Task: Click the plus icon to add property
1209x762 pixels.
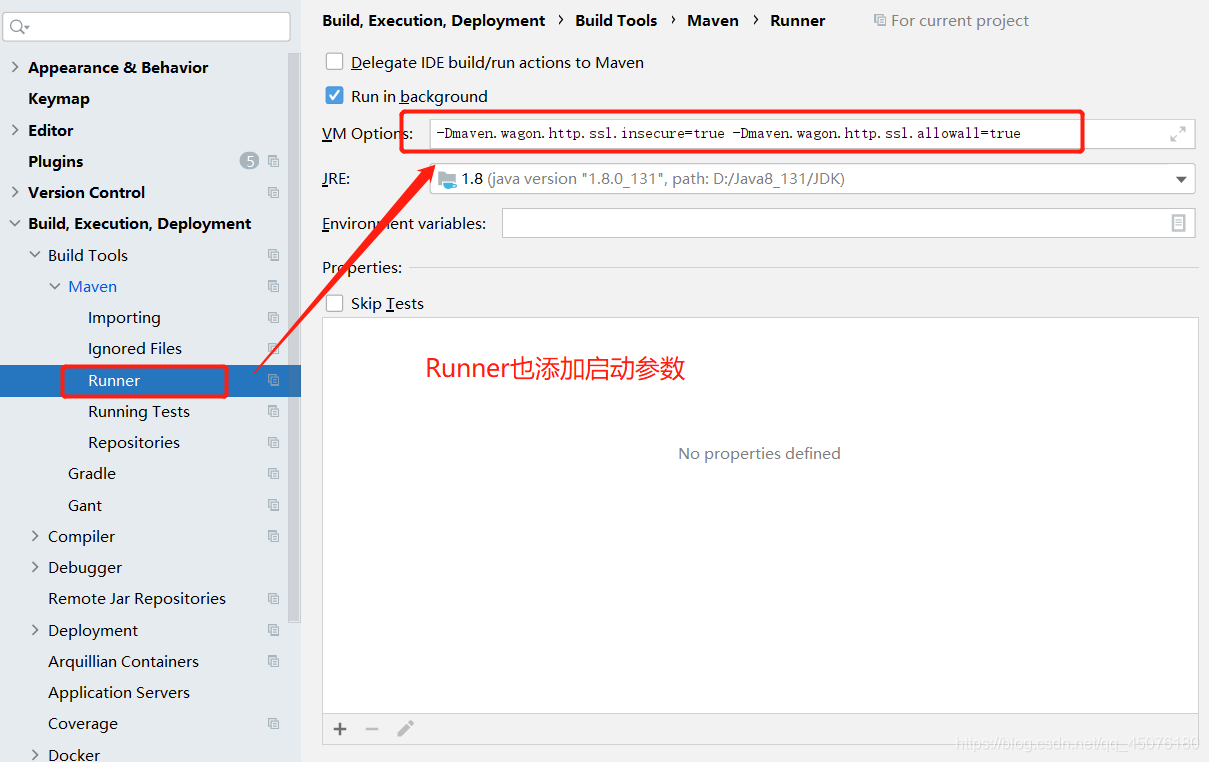Action: coord(340,729)
